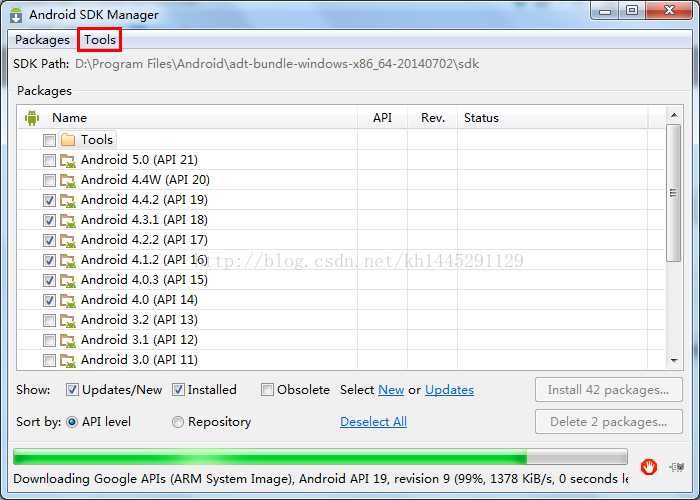This screenshot has width=700, height=500.
Task: Click the Tools folder icon
Action: tap(68, 140)
